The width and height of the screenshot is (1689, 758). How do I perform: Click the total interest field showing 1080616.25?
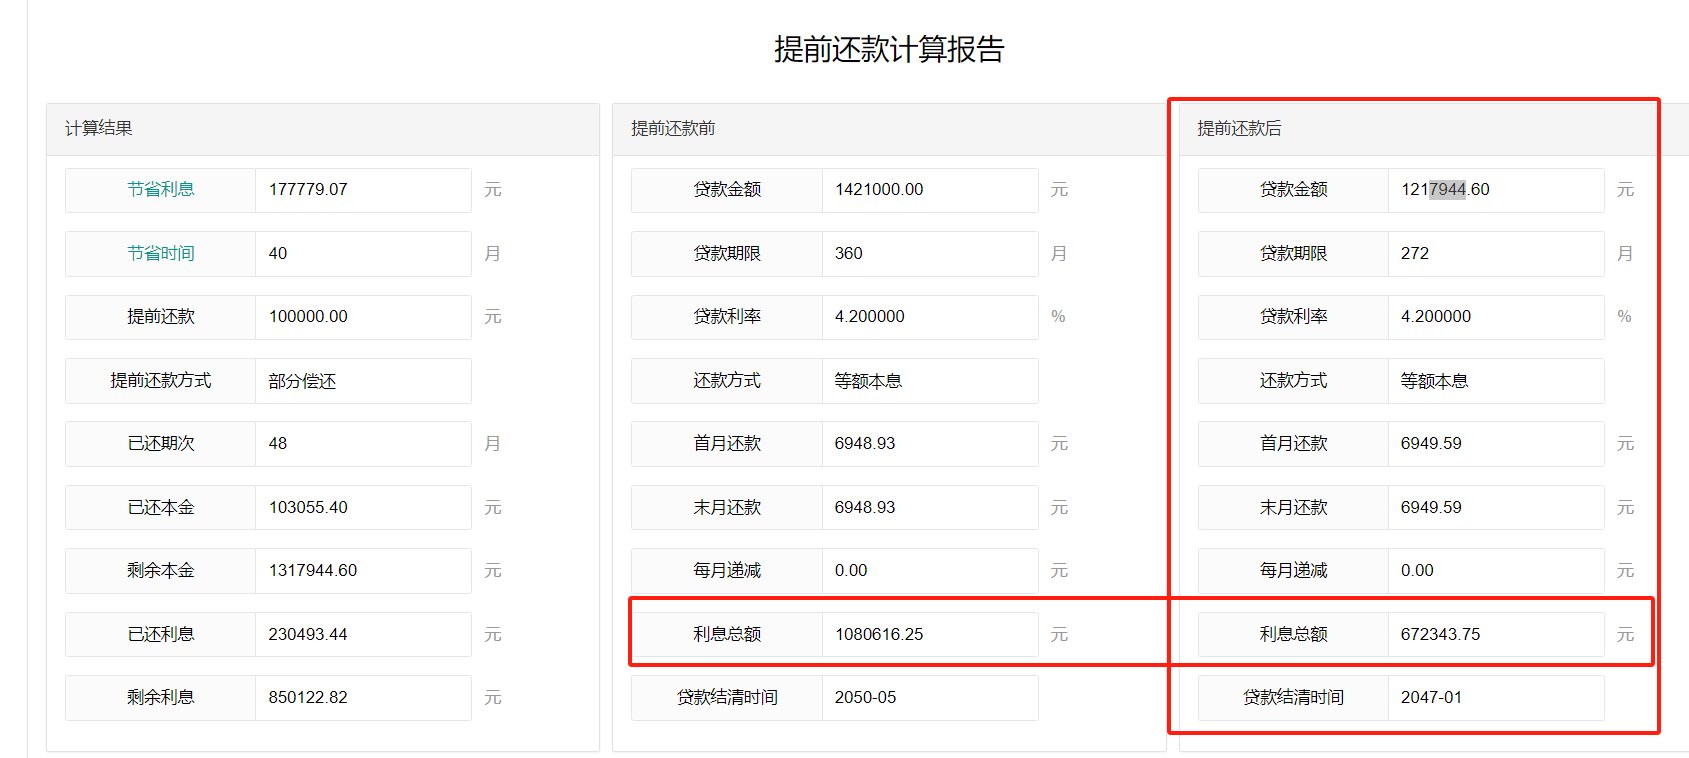click(x=928, y=635)
